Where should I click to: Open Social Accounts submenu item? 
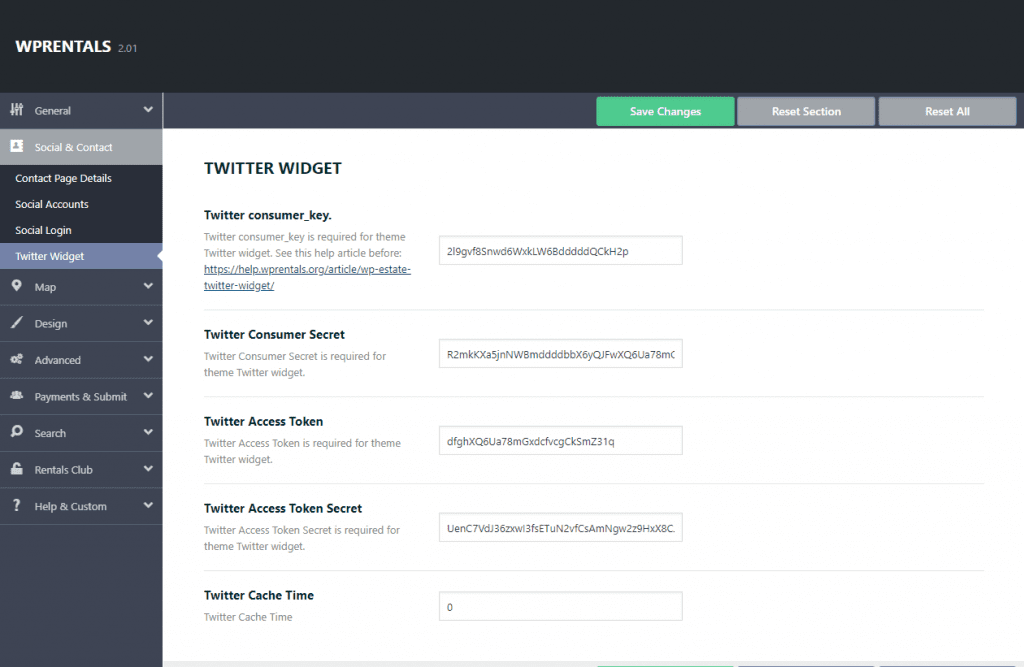pyautogui.click(x=52, y=204)
